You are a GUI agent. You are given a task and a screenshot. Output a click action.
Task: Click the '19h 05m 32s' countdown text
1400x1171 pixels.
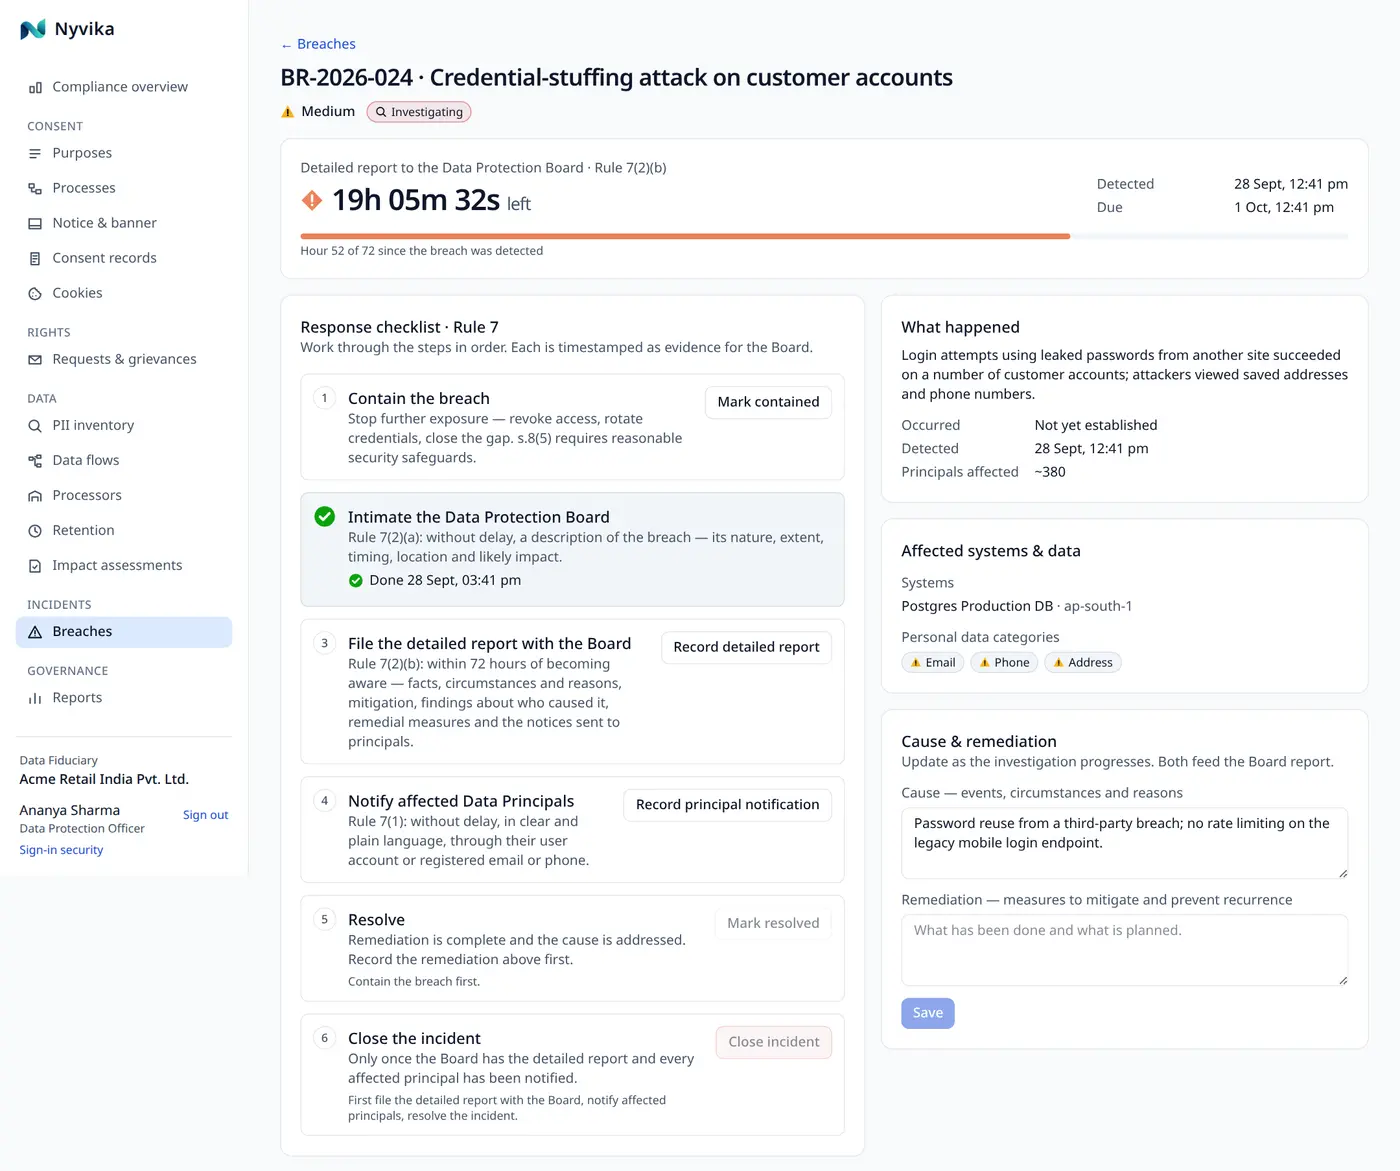(416, 200)
